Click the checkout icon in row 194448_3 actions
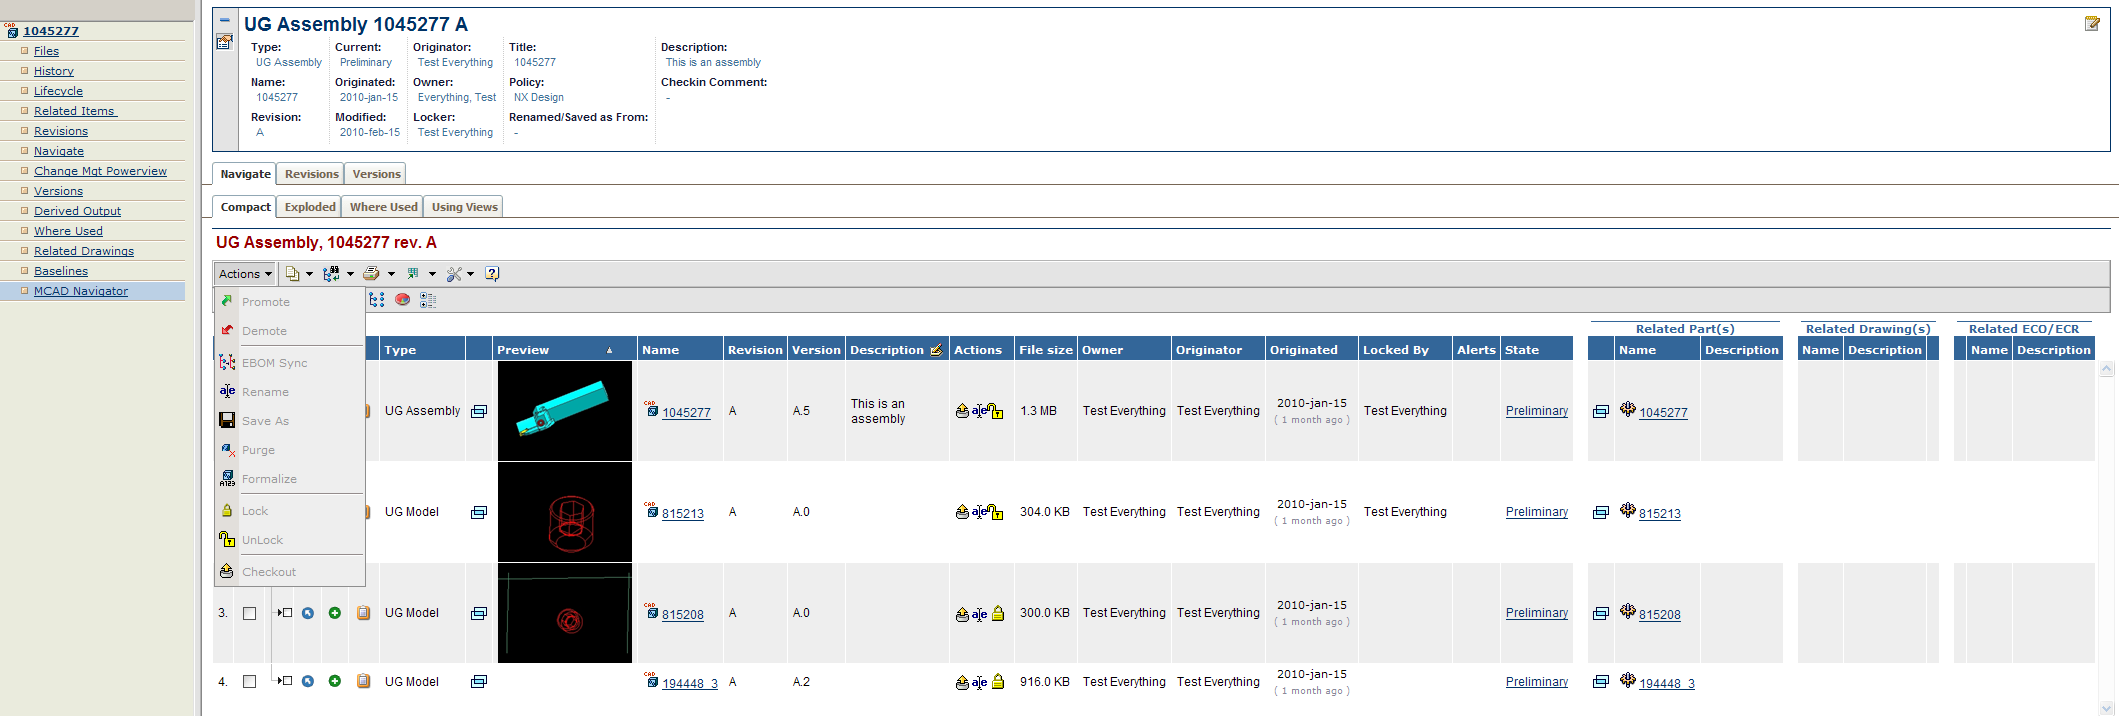The height and width of the screenshot is (716, 2119). click(x=962, y=683)
